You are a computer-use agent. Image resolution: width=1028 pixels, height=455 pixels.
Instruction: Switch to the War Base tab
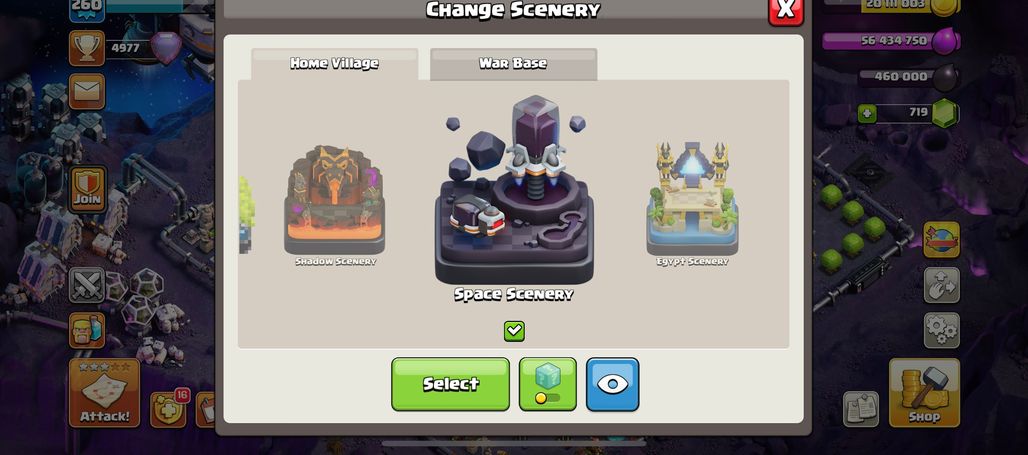(513, 64)
